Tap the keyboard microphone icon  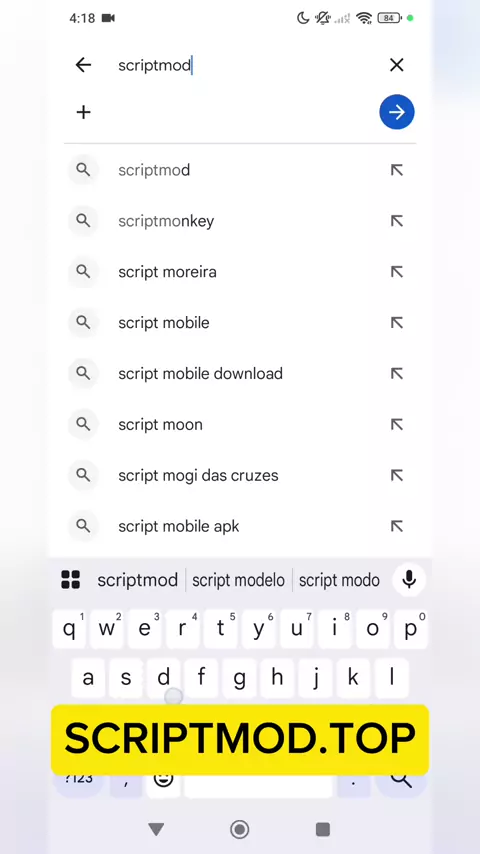409,580
